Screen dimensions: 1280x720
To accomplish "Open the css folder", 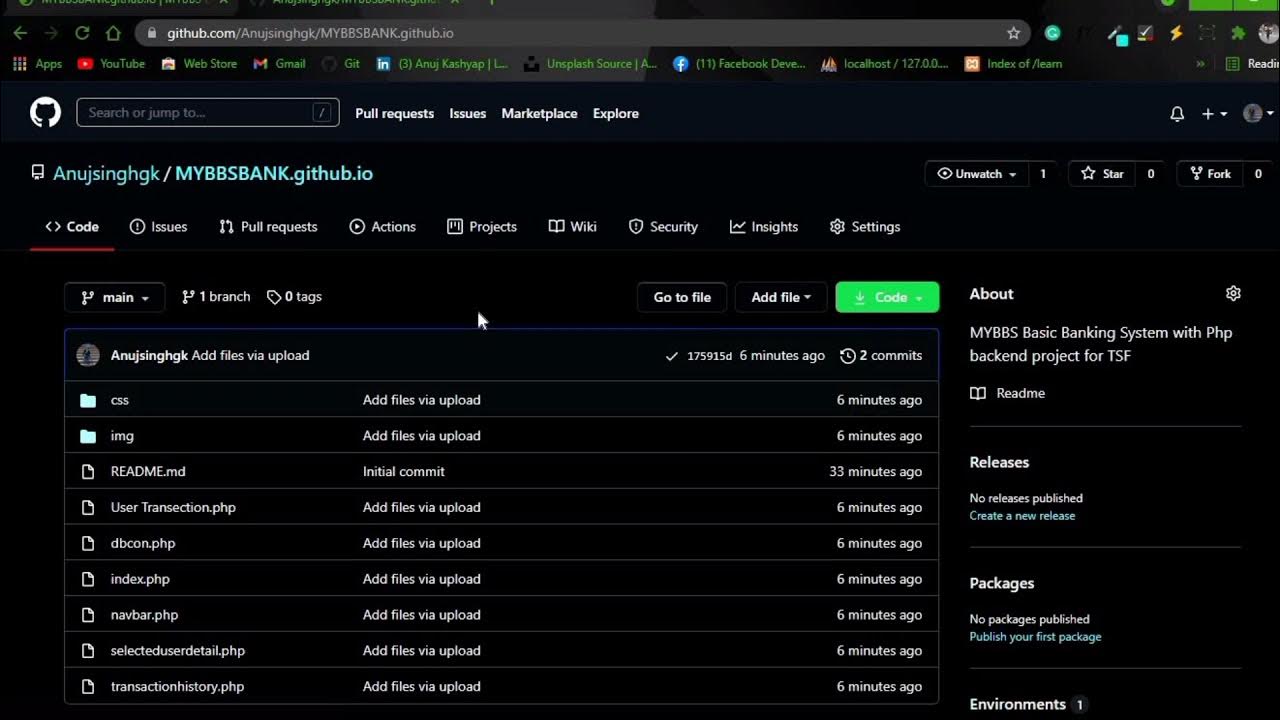I will (x=120, y=400).
